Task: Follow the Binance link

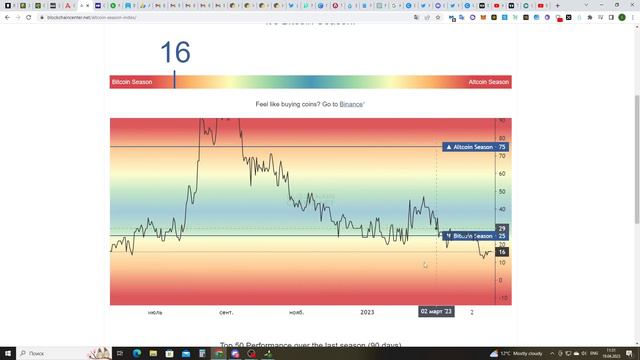Action: [x=351, y=104]
